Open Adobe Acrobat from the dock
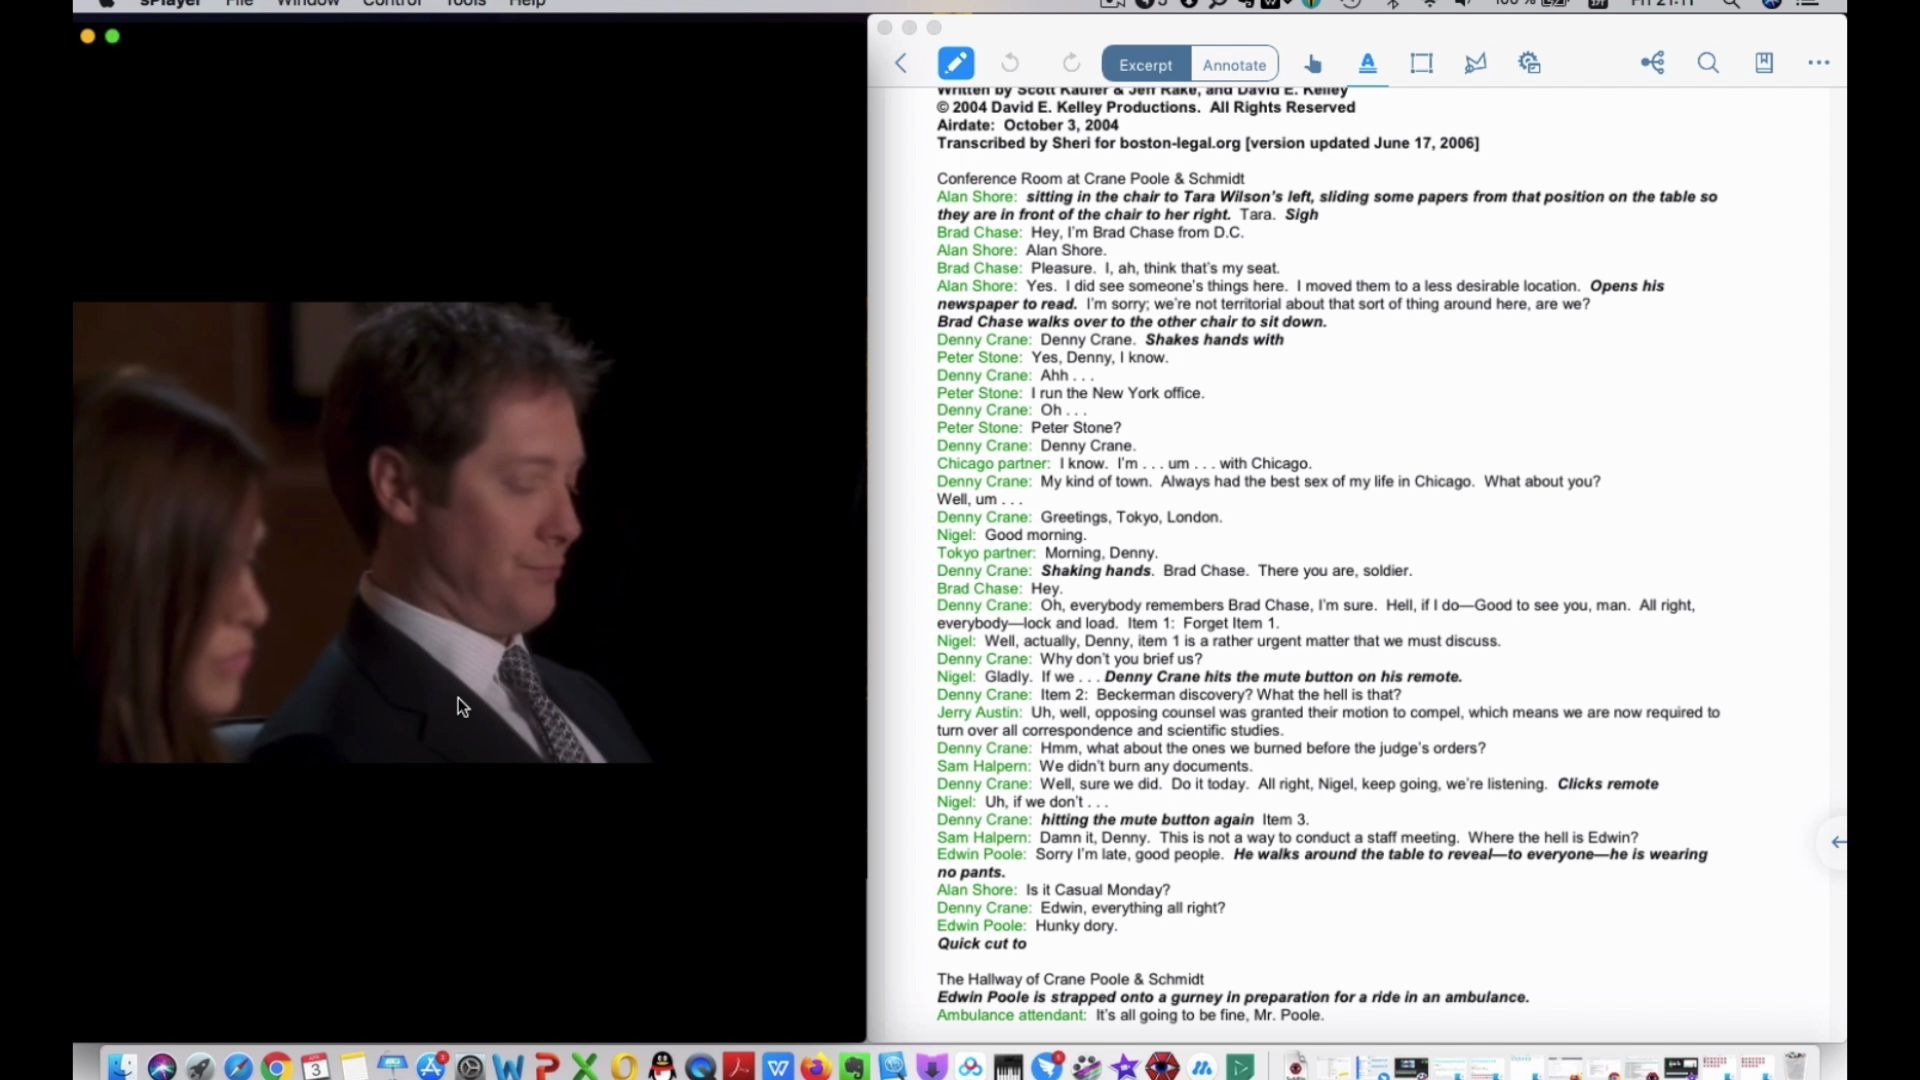This screenshot has width=1920, height=1080. click(739, 1067)
